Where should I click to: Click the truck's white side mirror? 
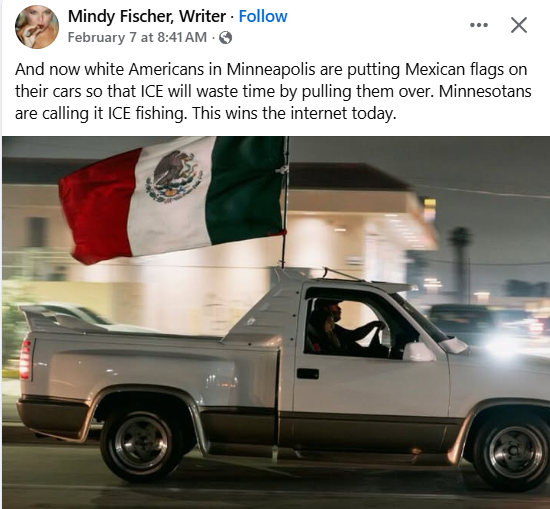(419, 351)
